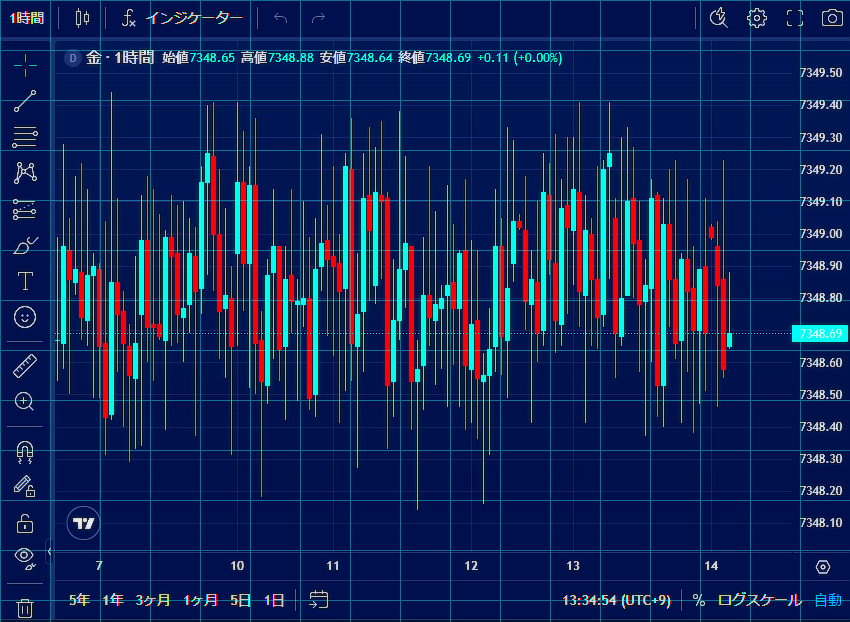Change the candlestick chart style
The height and width of the screenshot is (622, 850).
[x=82, y=18]
